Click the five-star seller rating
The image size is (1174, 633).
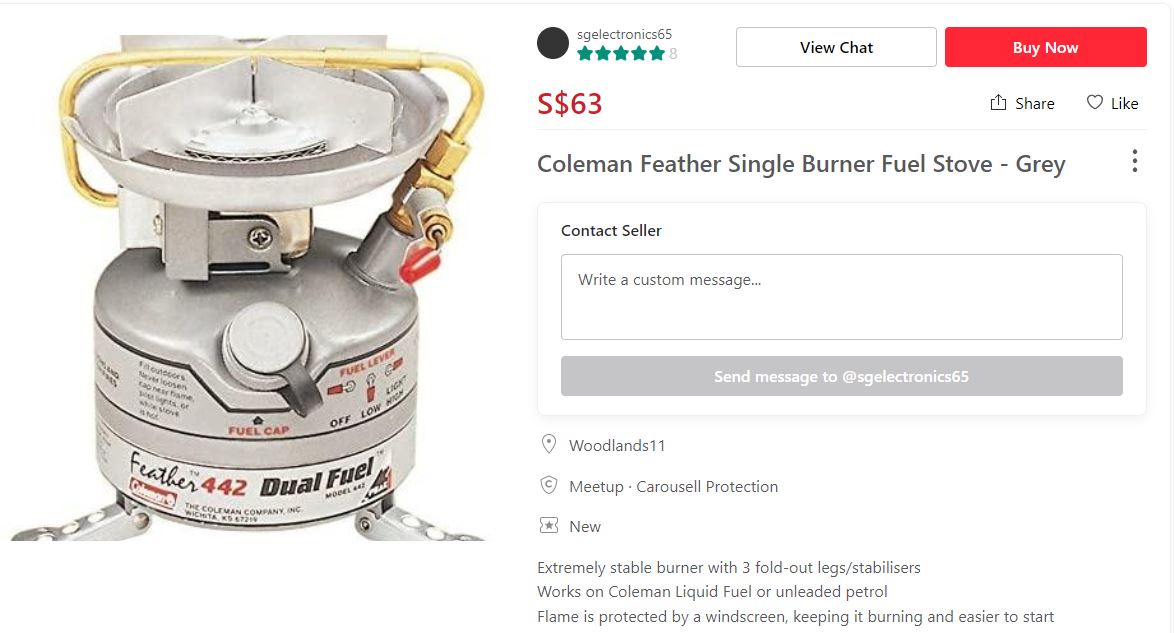click(x=621, y=54)
